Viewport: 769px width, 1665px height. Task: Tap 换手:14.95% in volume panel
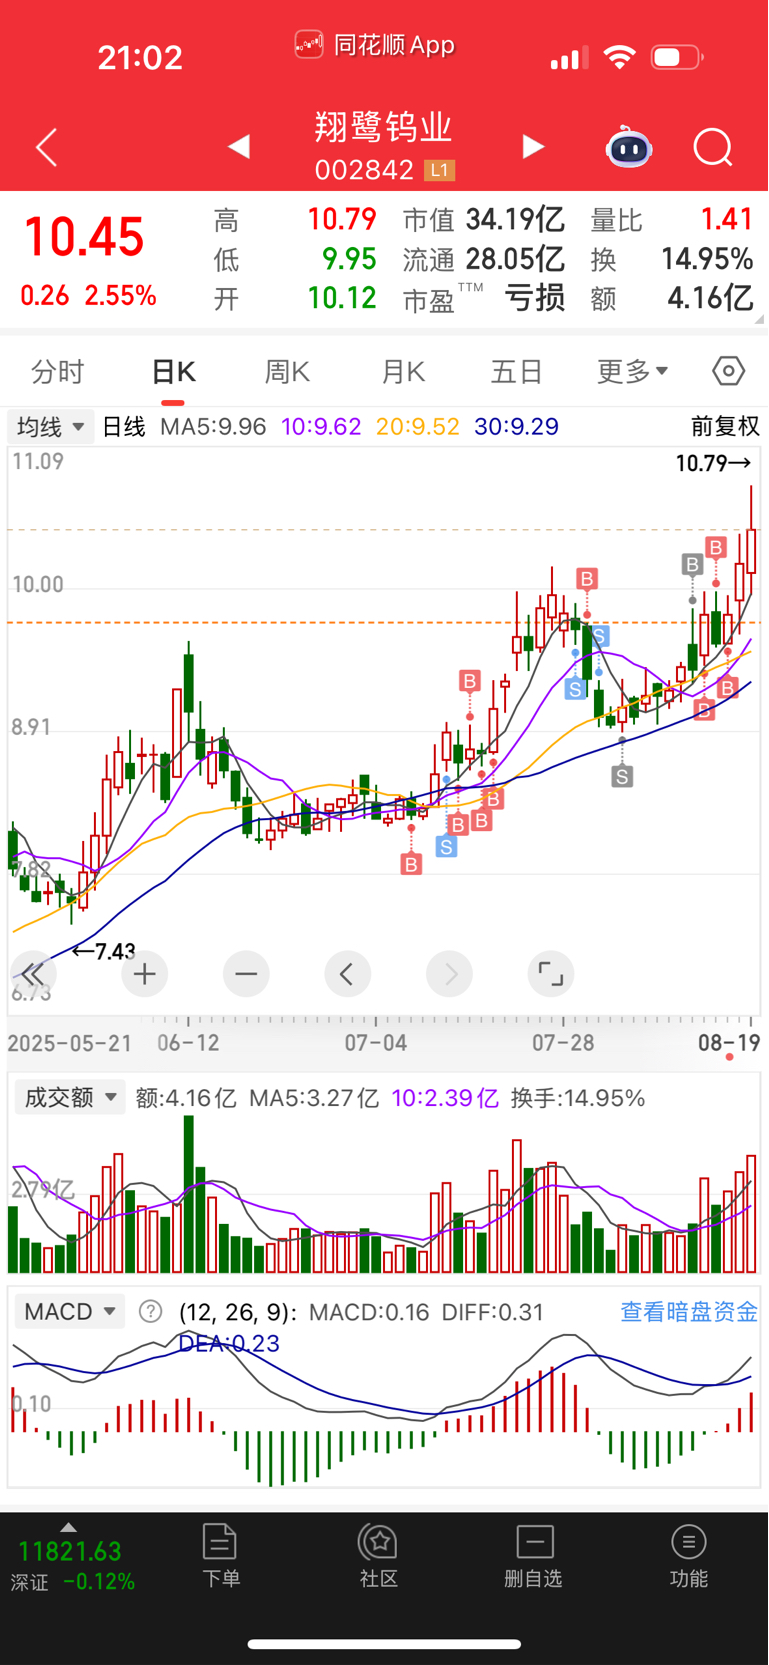pos(577,1098)
